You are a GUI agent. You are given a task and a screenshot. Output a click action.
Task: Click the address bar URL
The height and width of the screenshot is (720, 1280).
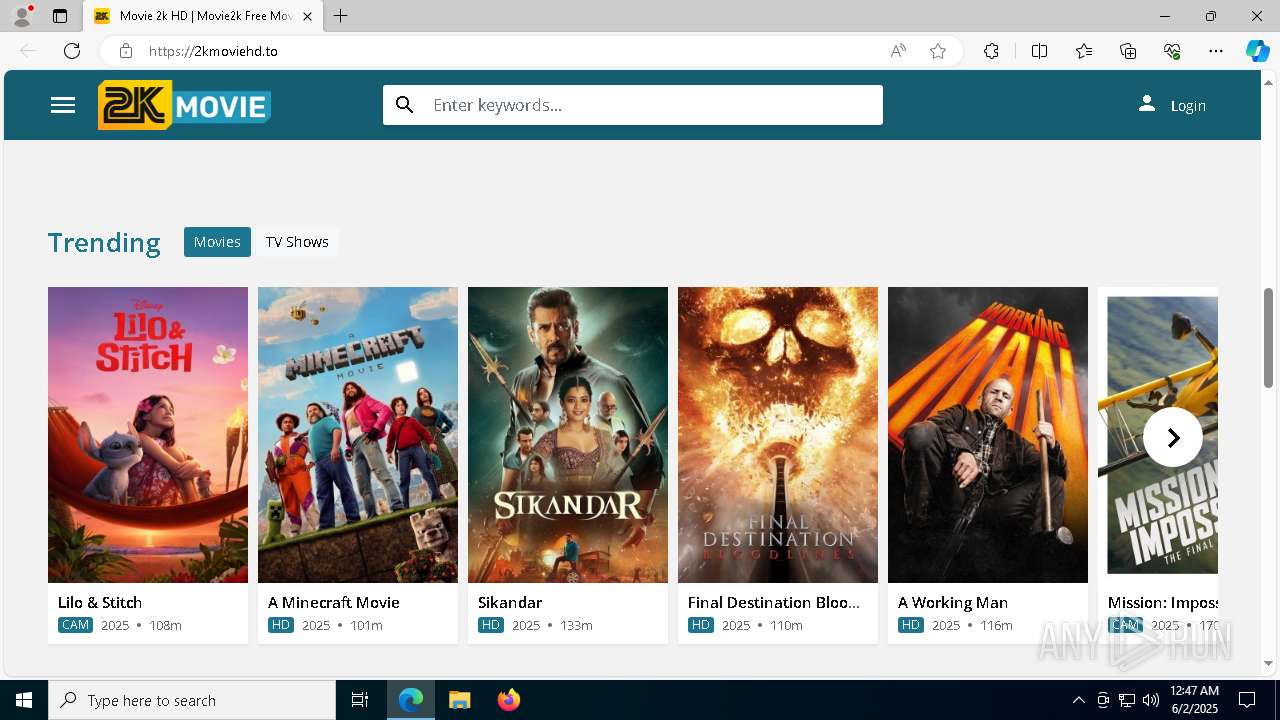(213, 51)
